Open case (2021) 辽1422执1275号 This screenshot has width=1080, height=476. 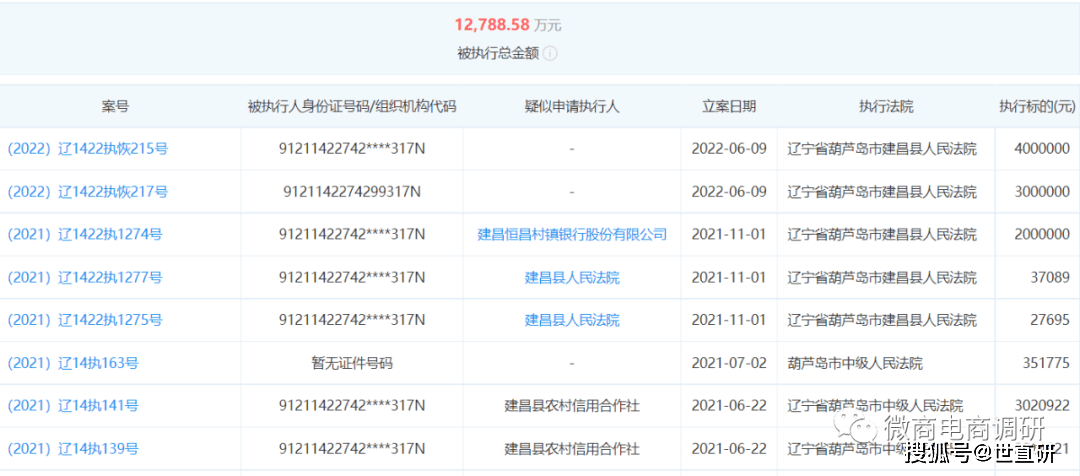click(x=85, y=321)
